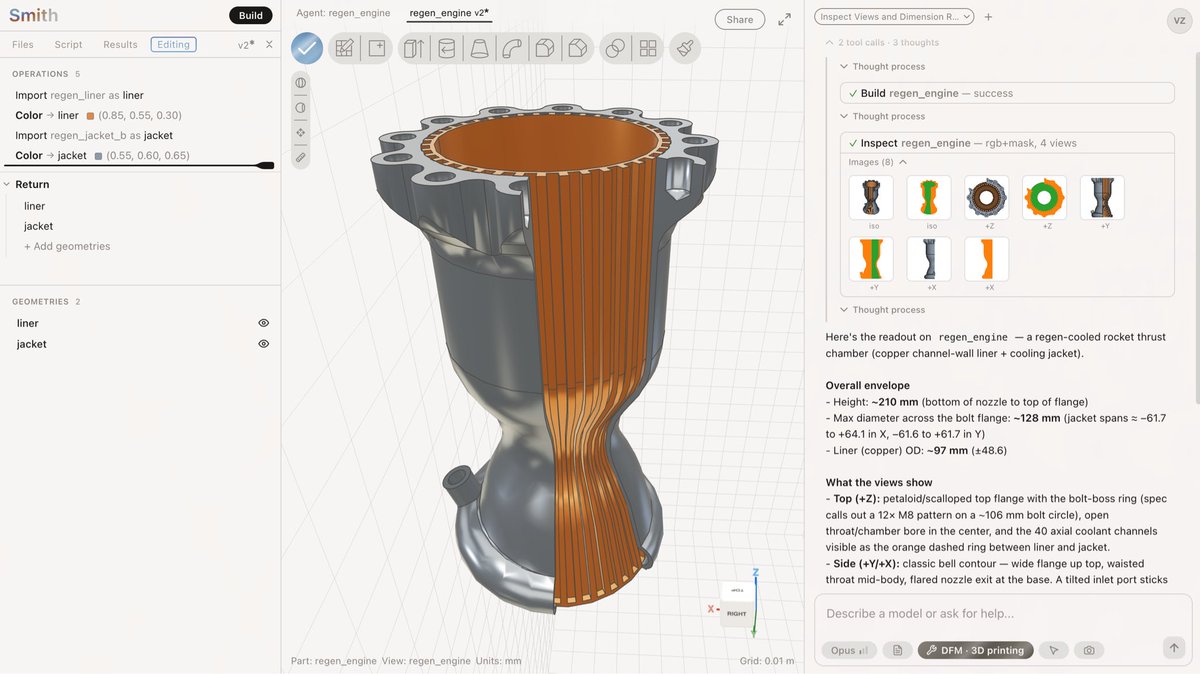Click the measure ruler icon

(x=301, y=157)
